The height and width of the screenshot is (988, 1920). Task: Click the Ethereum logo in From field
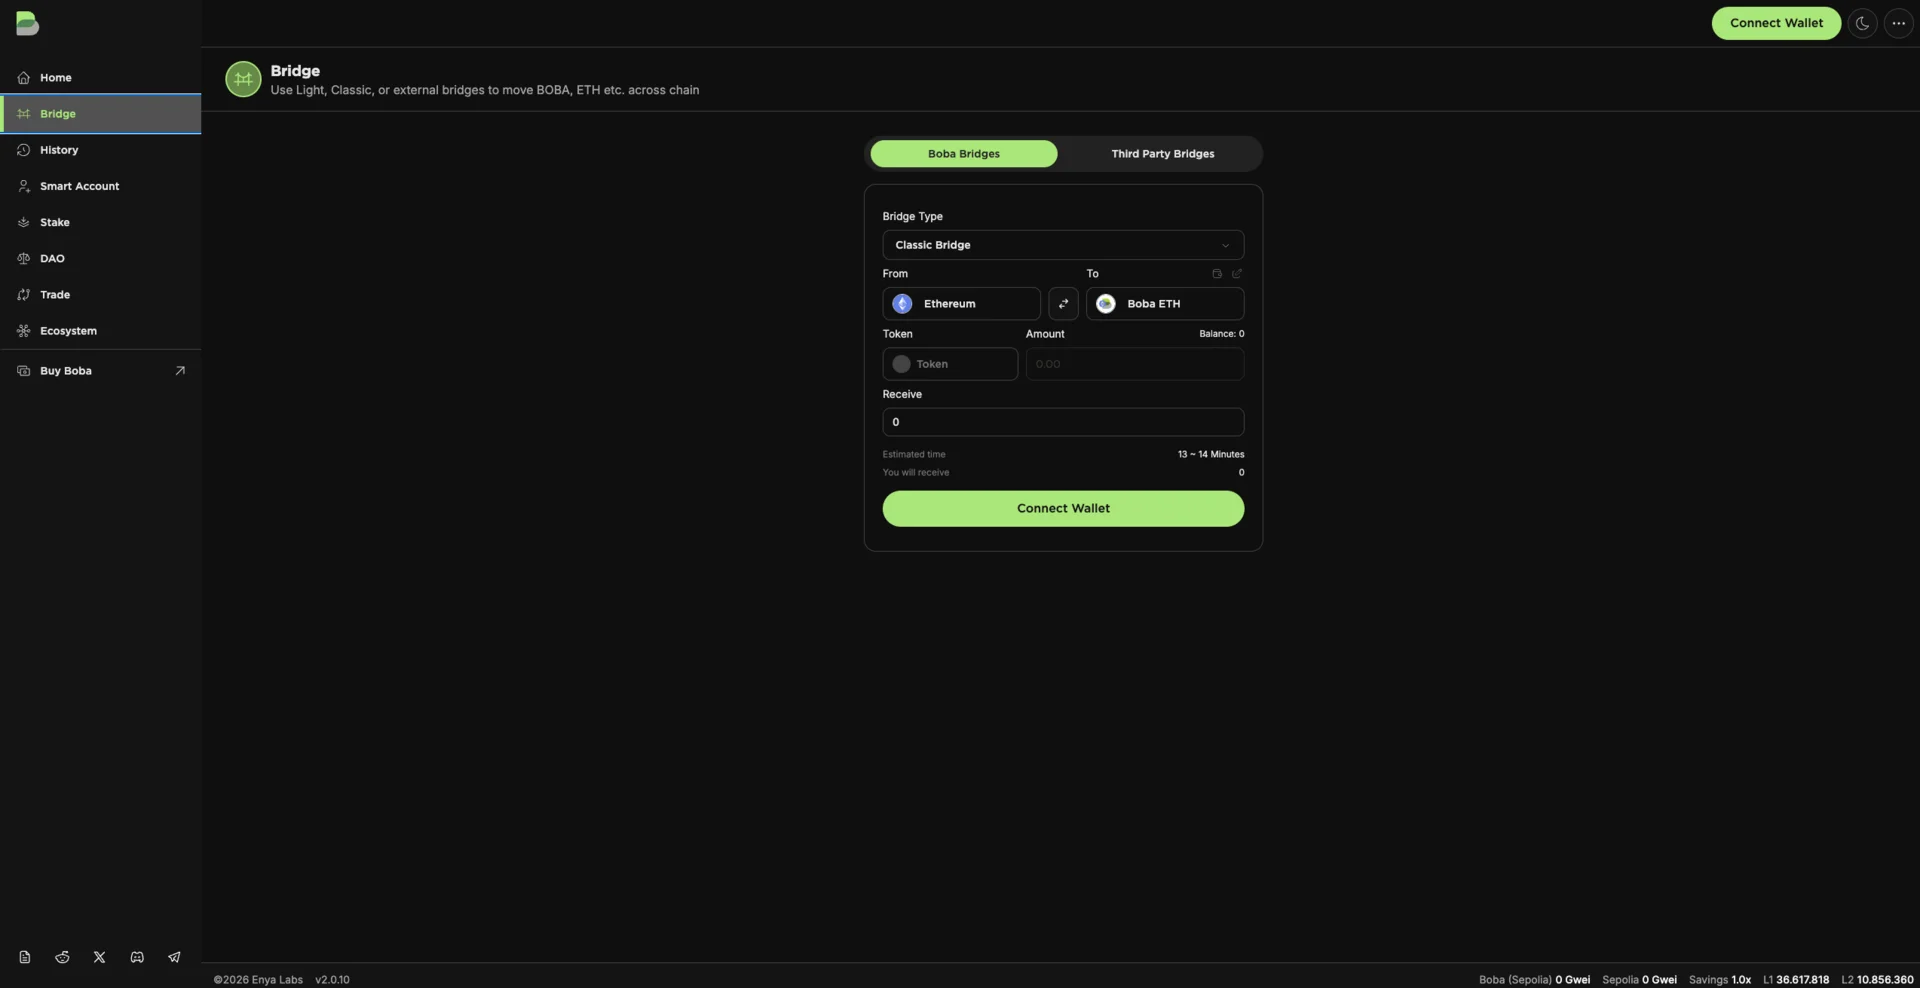tap(902, 304)
